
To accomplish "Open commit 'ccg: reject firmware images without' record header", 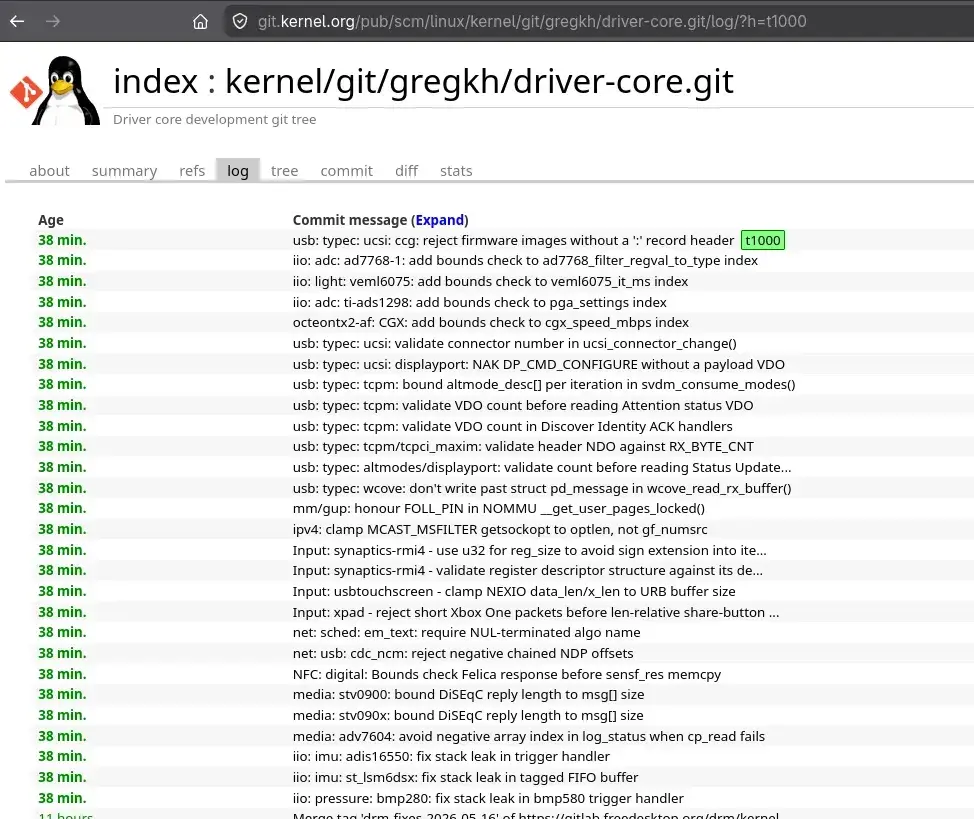I will coord(513,240).
